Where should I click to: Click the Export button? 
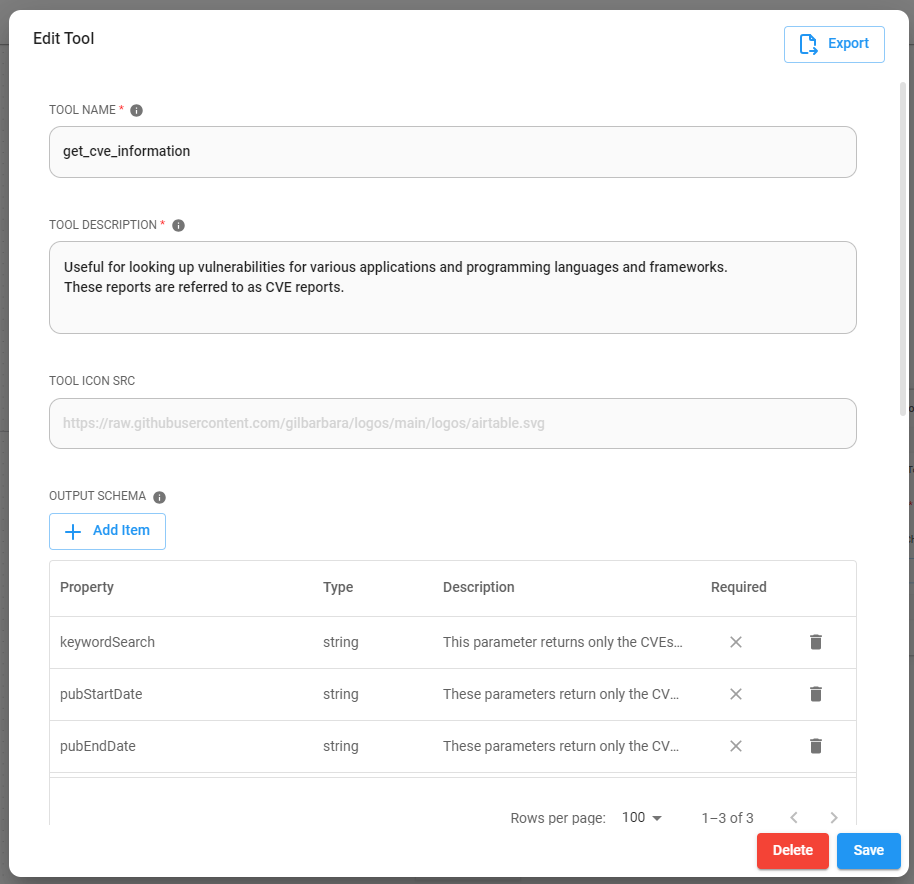click(834, 44)
